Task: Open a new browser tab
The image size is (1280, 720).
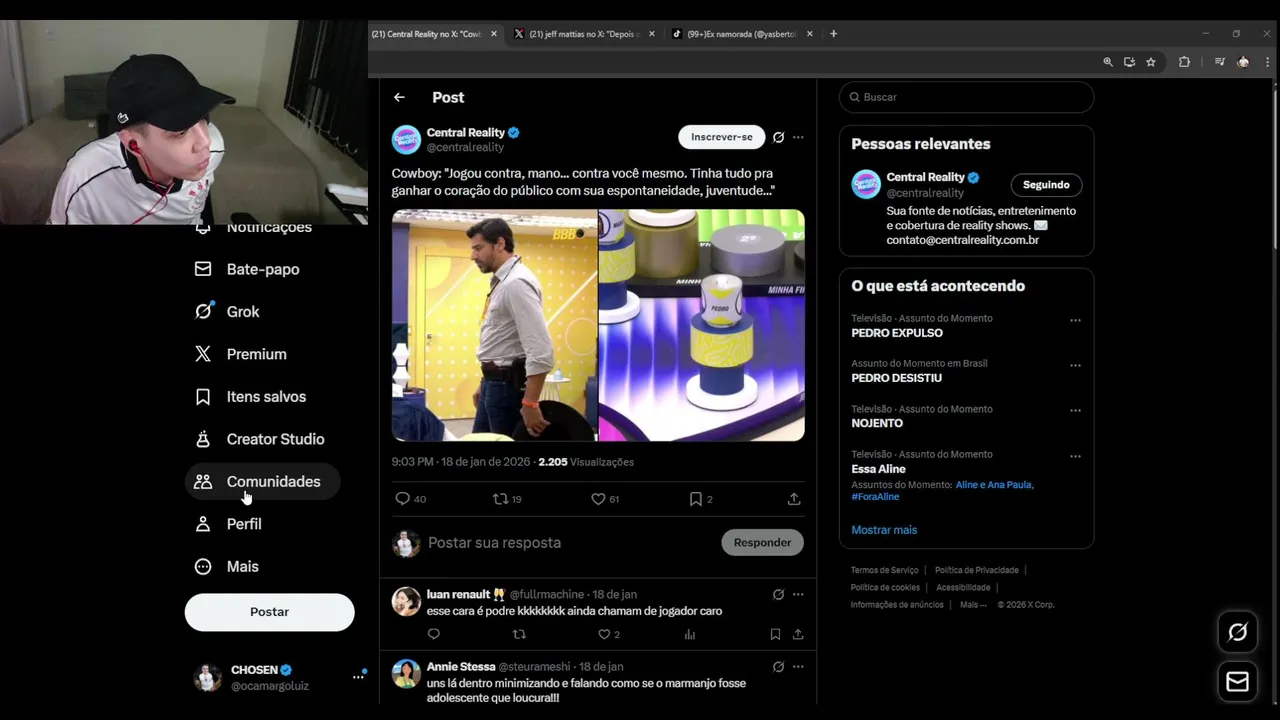Action: (833, 34)
